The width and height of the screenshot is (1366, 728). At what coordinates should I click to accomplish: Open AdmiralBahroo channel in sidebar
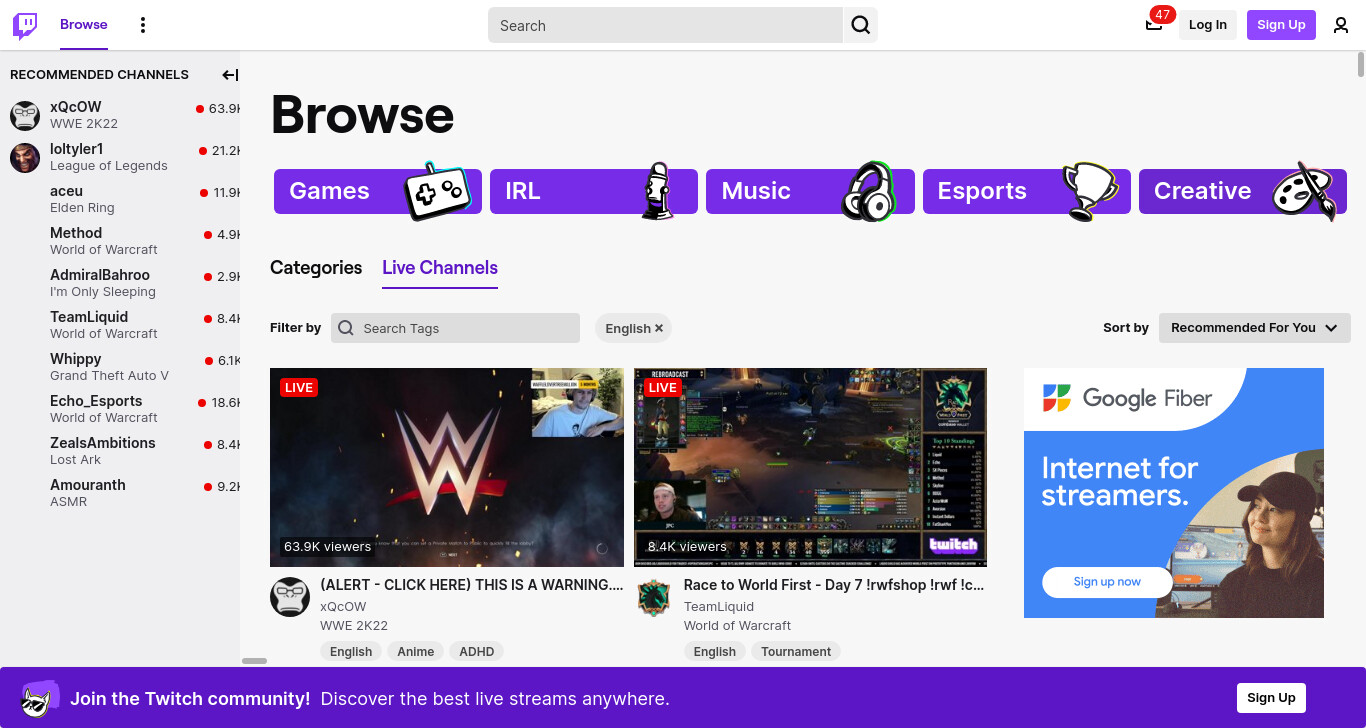click(120, 283)
